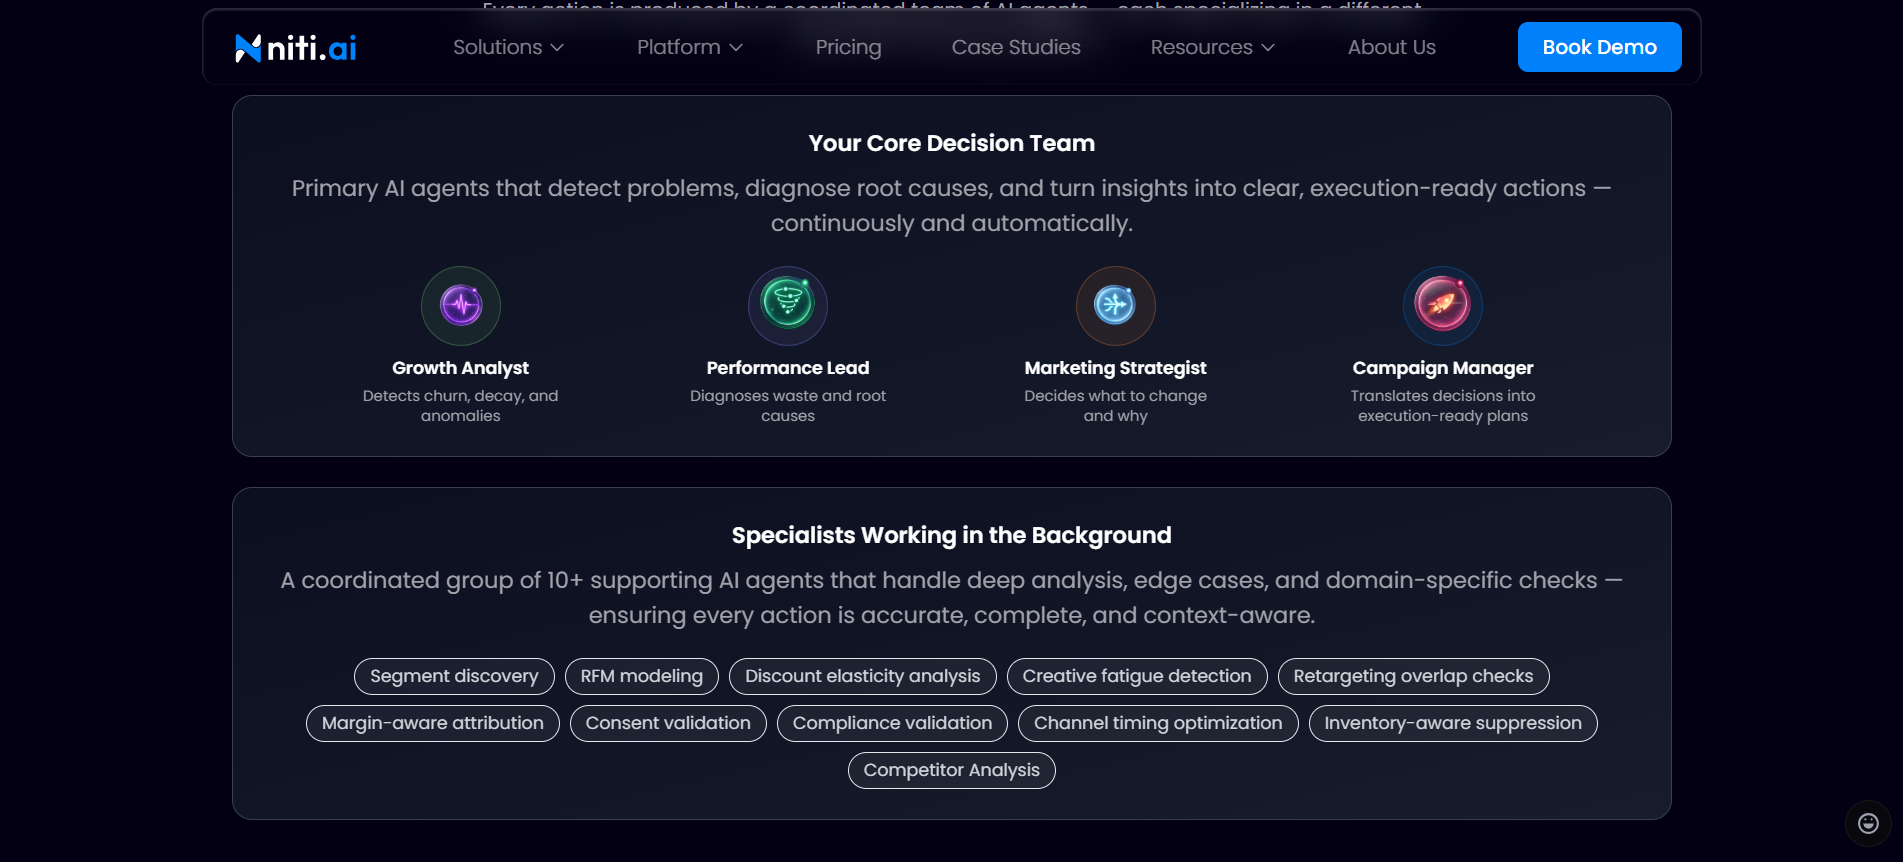
Task: Click the Campaign Manager rocket icon
Action: pyautogui.click(x=1442, y=305)
